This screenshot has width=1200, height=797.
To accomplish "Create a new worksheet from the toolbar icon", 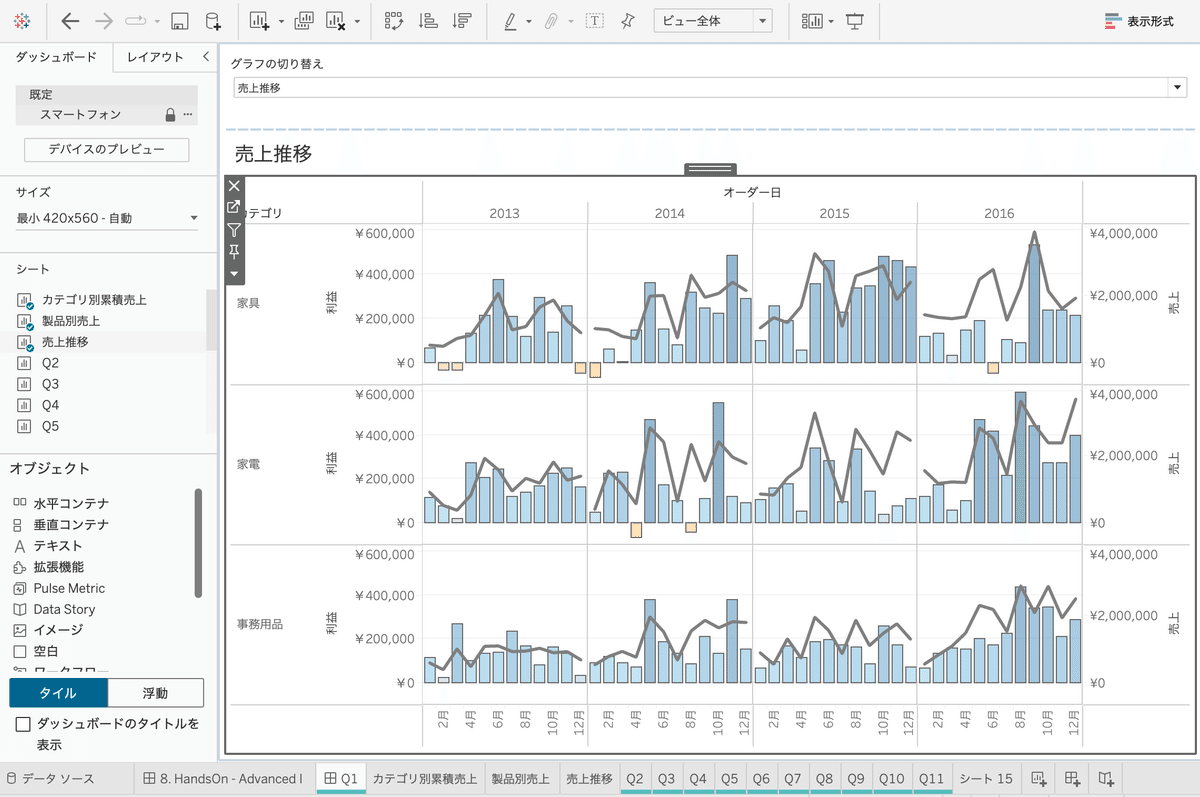I will [256, 20].
